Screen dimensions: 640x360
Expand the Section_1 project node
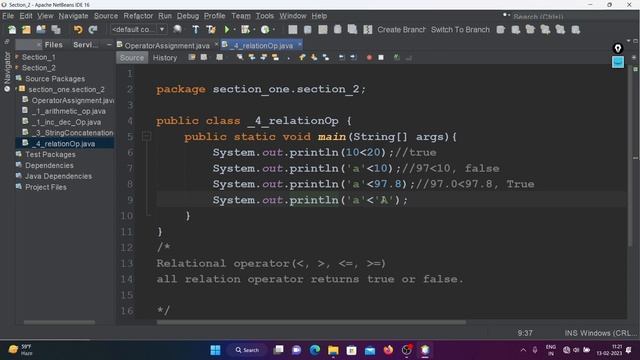17,57
